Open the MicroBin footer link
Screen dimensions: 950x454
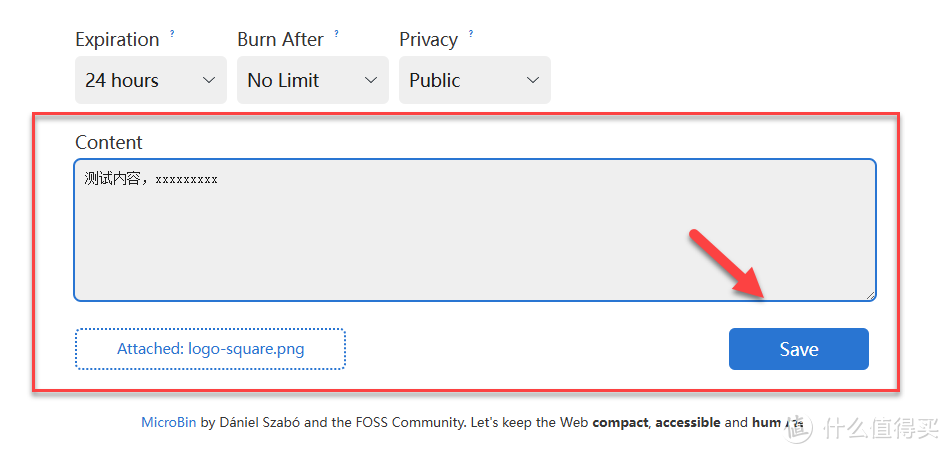tap(169, 423)
